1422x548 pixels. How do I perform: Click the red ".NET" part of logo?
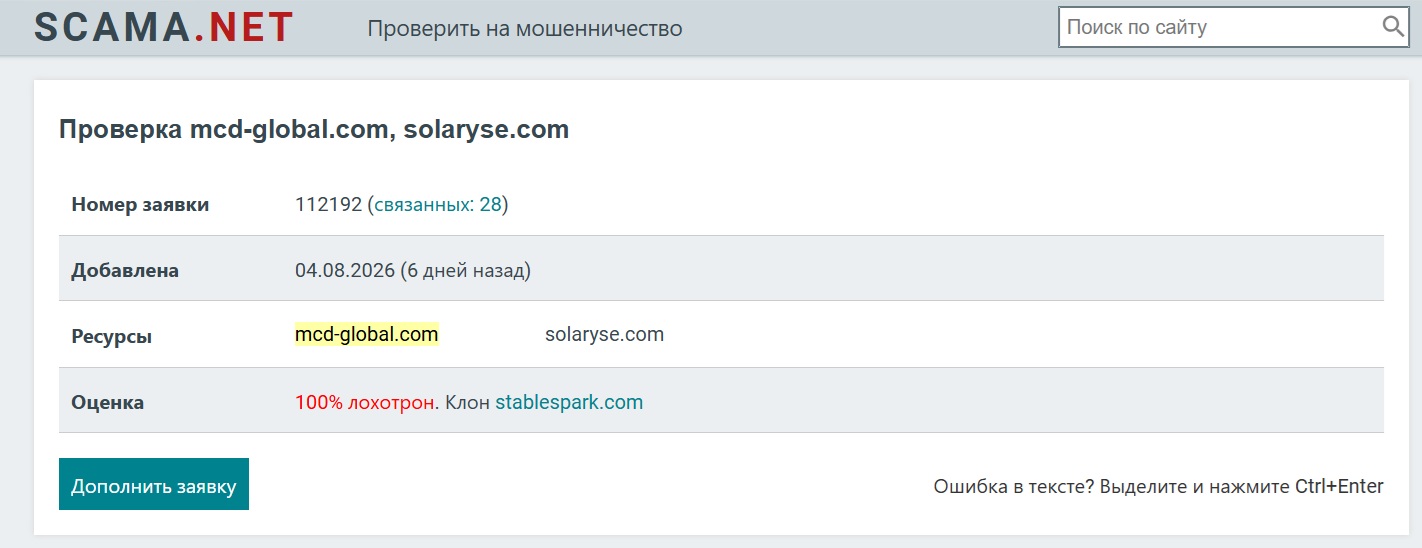tap(244, 27)
